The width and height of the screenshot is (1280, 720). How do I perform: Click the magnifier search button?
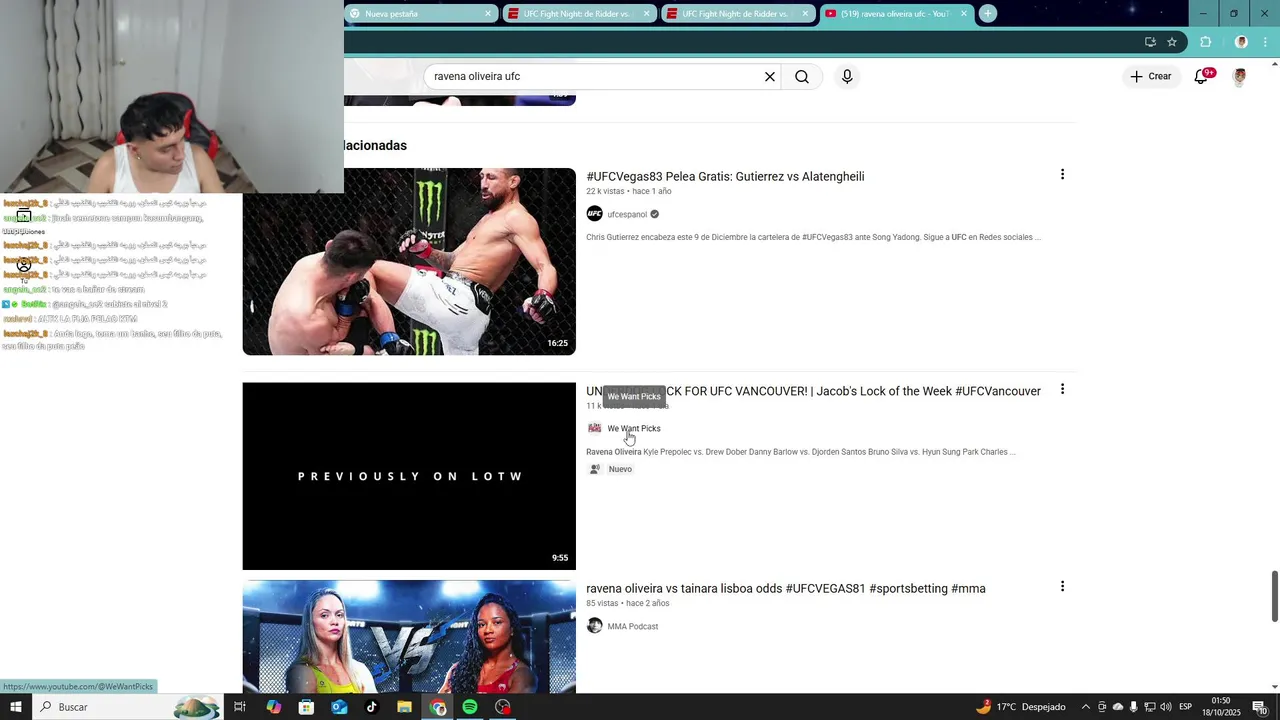[802, 77]
